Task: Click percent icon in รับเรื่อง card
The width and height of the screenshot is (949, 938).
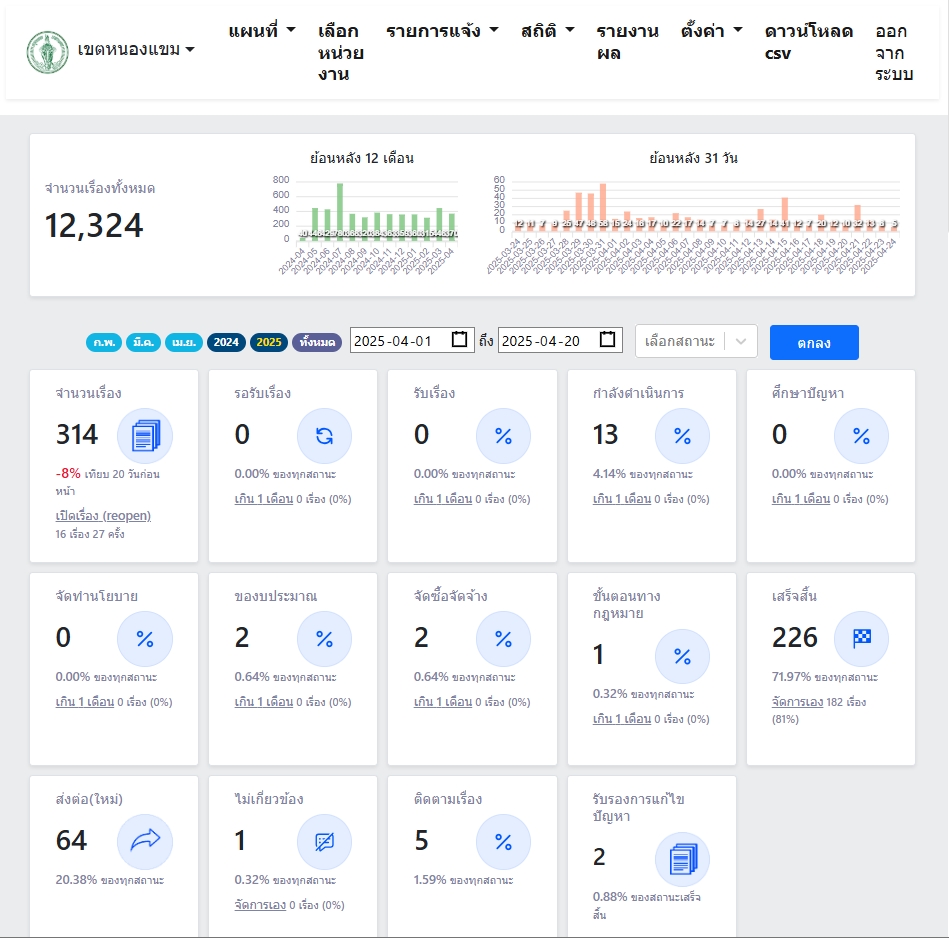Action: pyautogui.click(x=504, y=436)
